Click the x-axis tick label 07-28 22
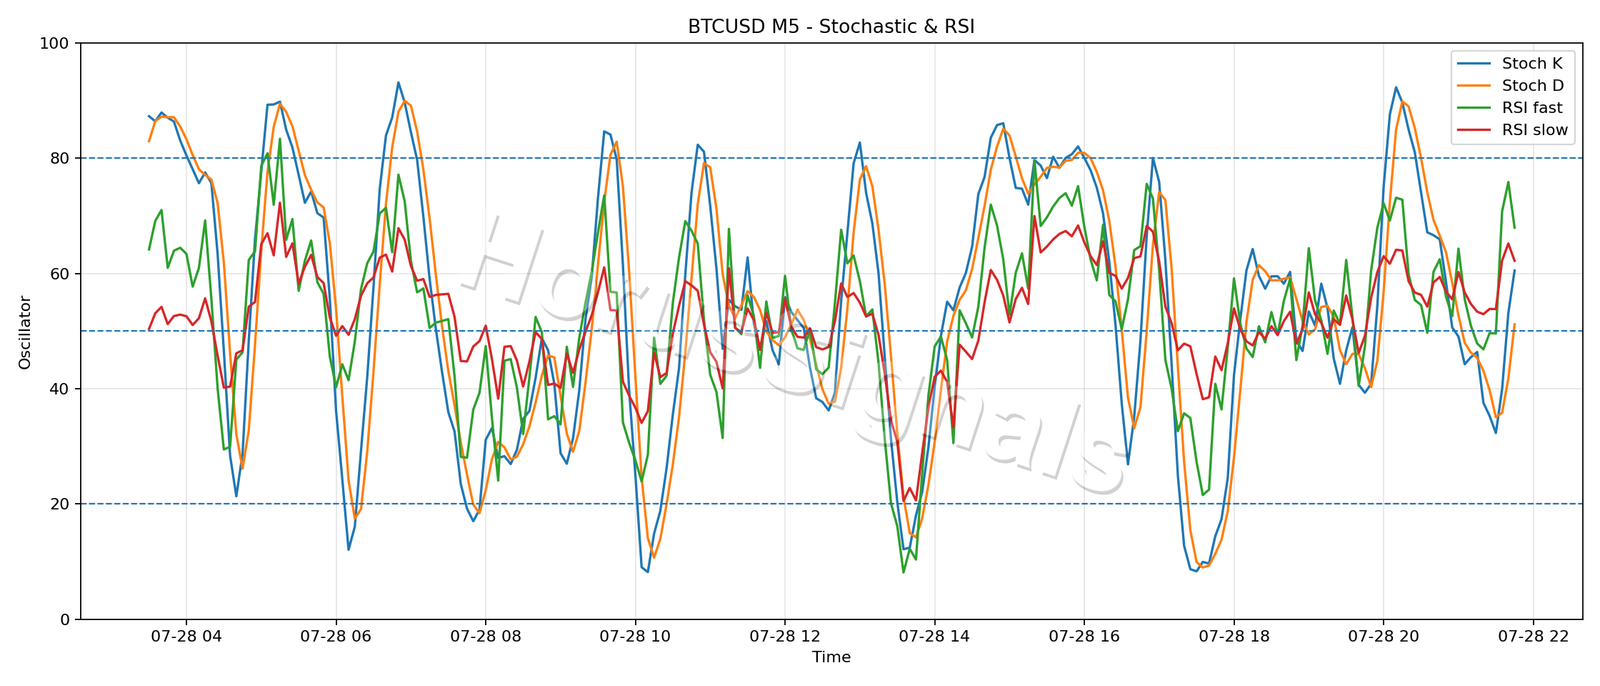The width and height of the screenshot is (1600, 686). [x=1533, y=636]
